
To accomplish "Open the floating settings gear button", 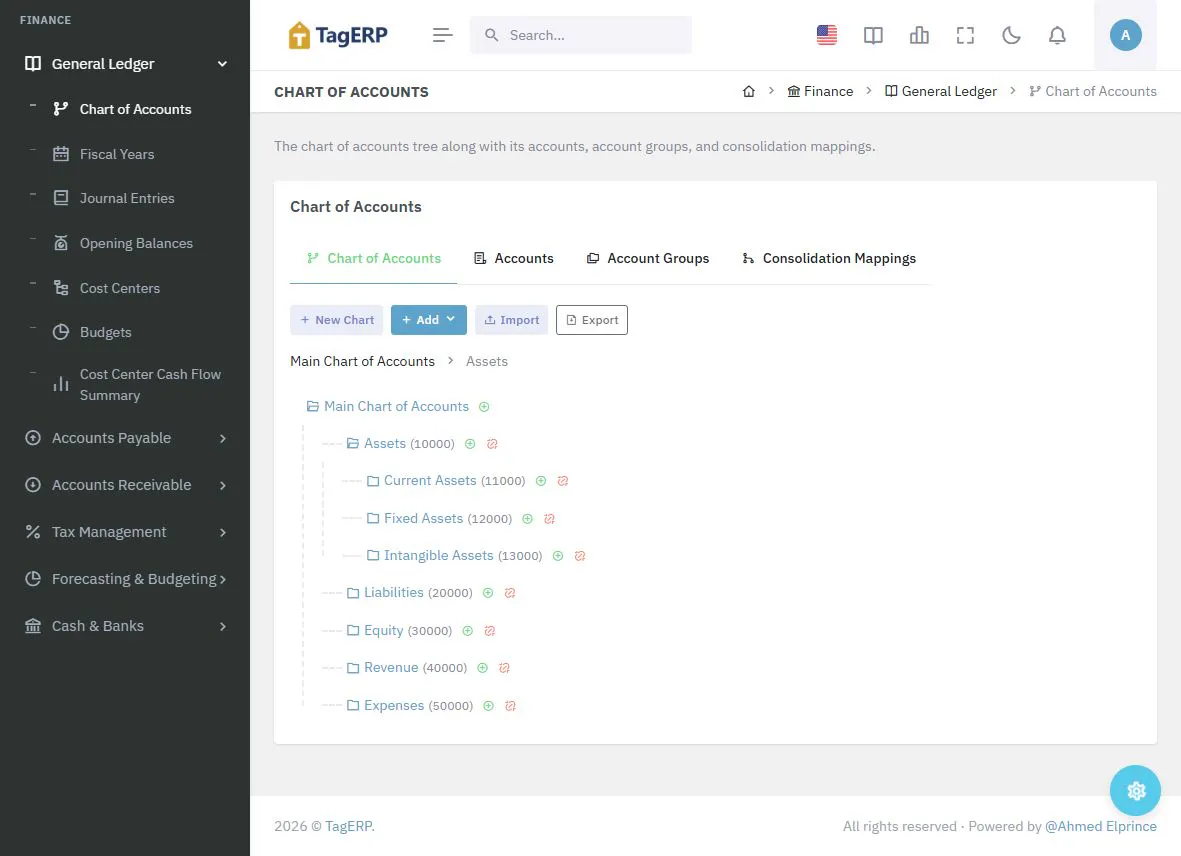I will click(x=1135, y=791).
